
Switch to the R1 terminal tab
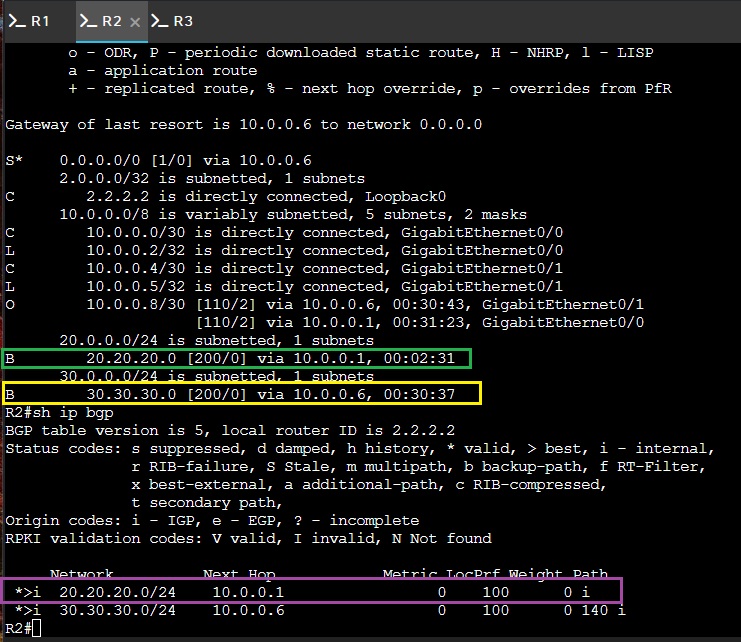pyautogui.click(x=29, y=21)
